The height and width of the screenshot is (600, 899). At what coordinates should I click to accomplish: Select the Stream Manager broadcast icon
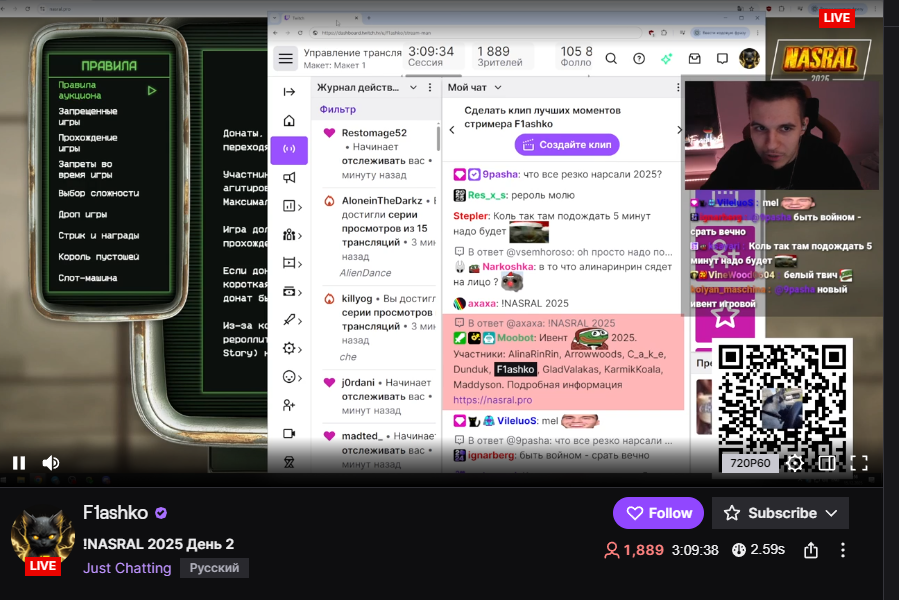click(289, 150)
